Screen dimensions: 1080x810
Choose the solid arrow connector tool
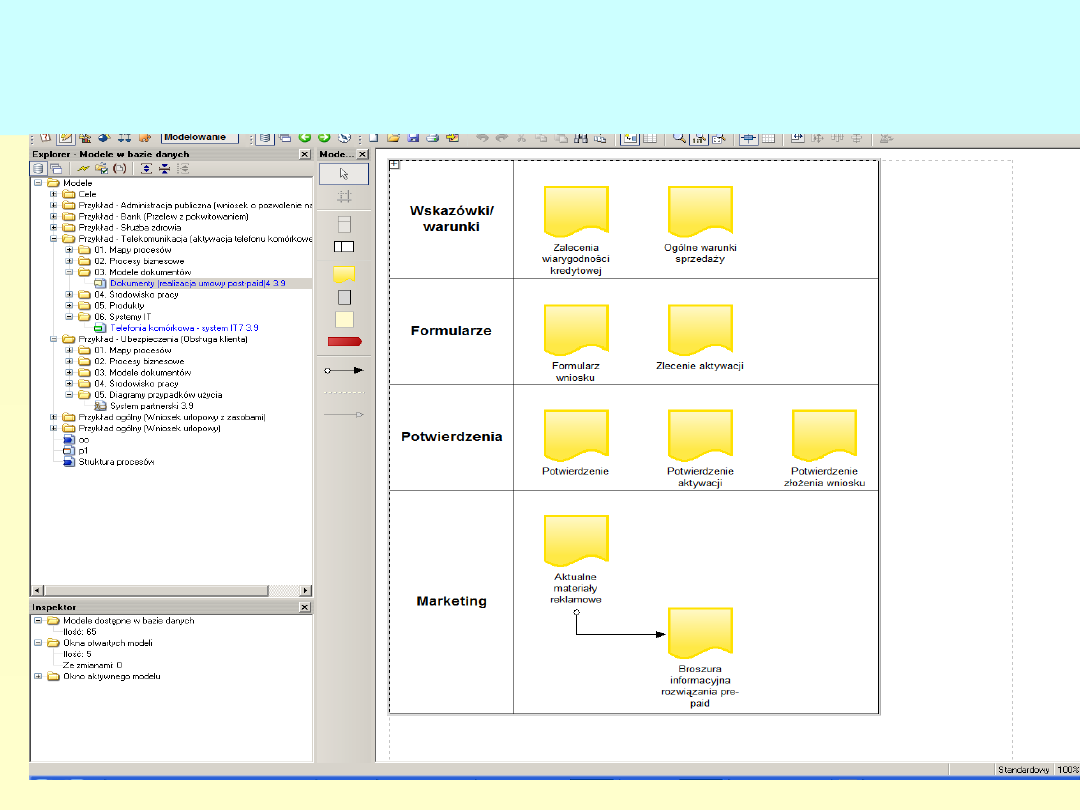click(x=343, y=370)
